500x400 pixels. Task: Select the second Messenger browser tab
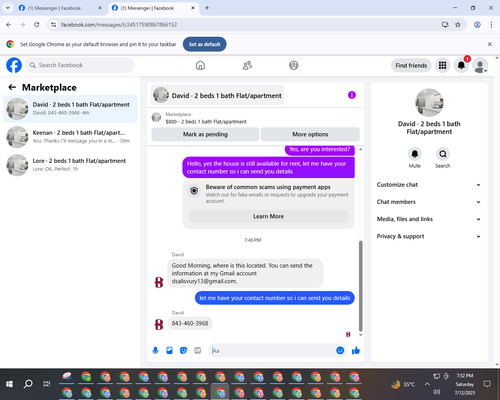coord(153,8)
